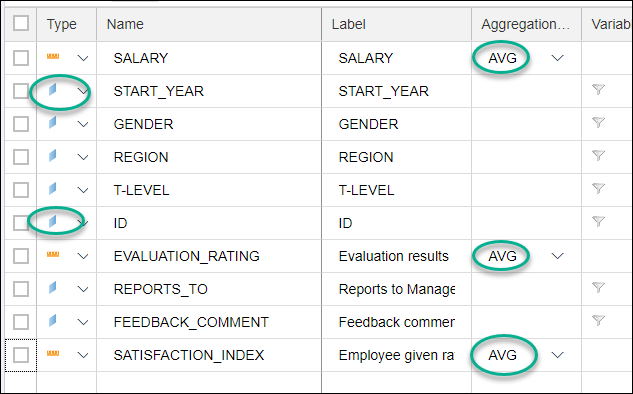Click the attribute icon for REGION
633x394 pixels.
pyautogui.click(x=52, y=156)
